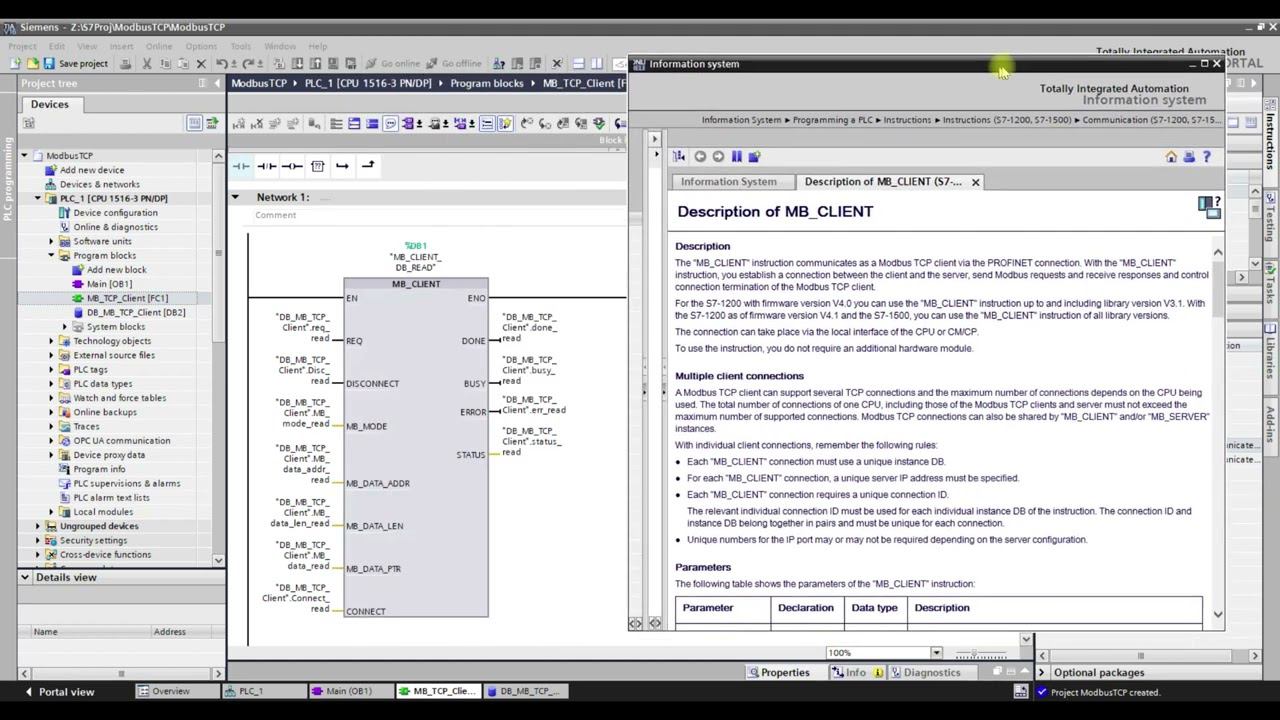This screenshot has width=1280, height=720.
Task: Select Main [OB1] block
Action: click(x=109, y=284)
